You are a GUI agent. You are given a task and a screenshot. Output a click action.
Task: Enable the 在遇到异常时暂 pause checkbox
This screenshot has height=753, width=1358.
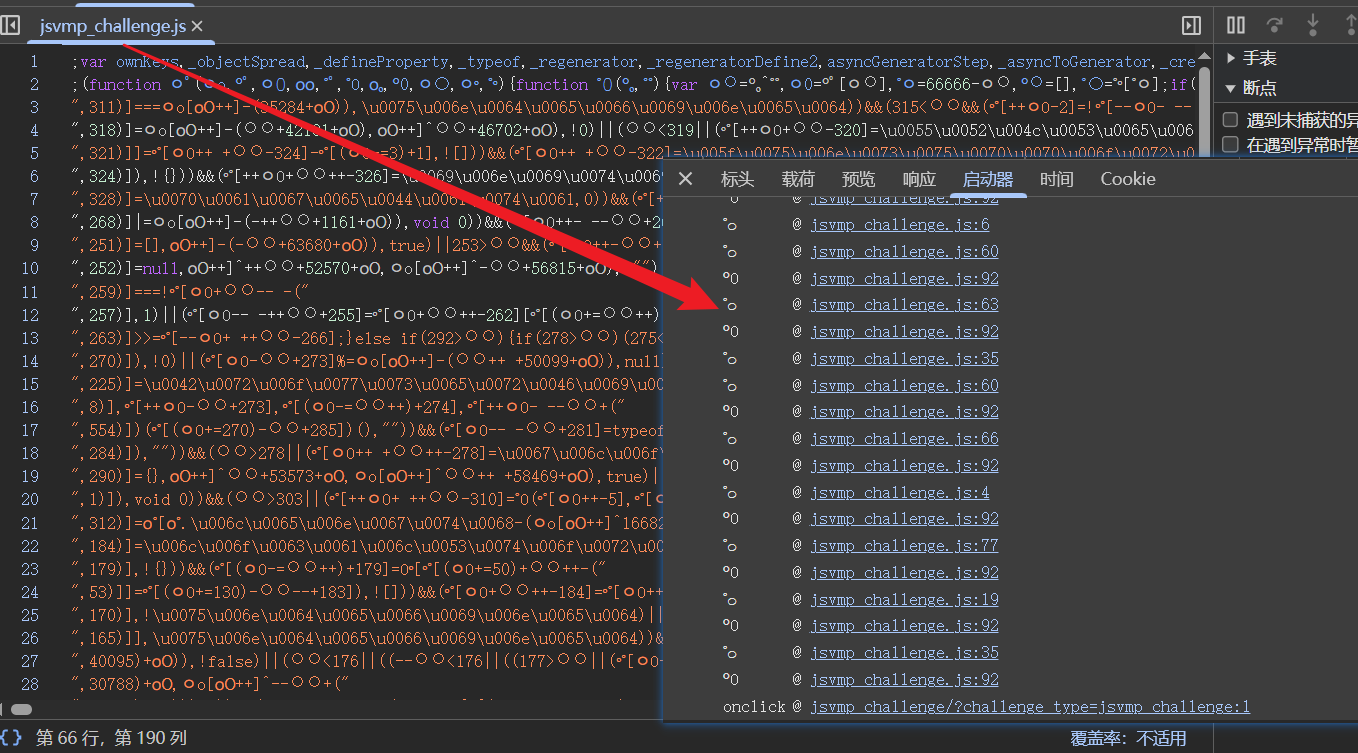1231,145
